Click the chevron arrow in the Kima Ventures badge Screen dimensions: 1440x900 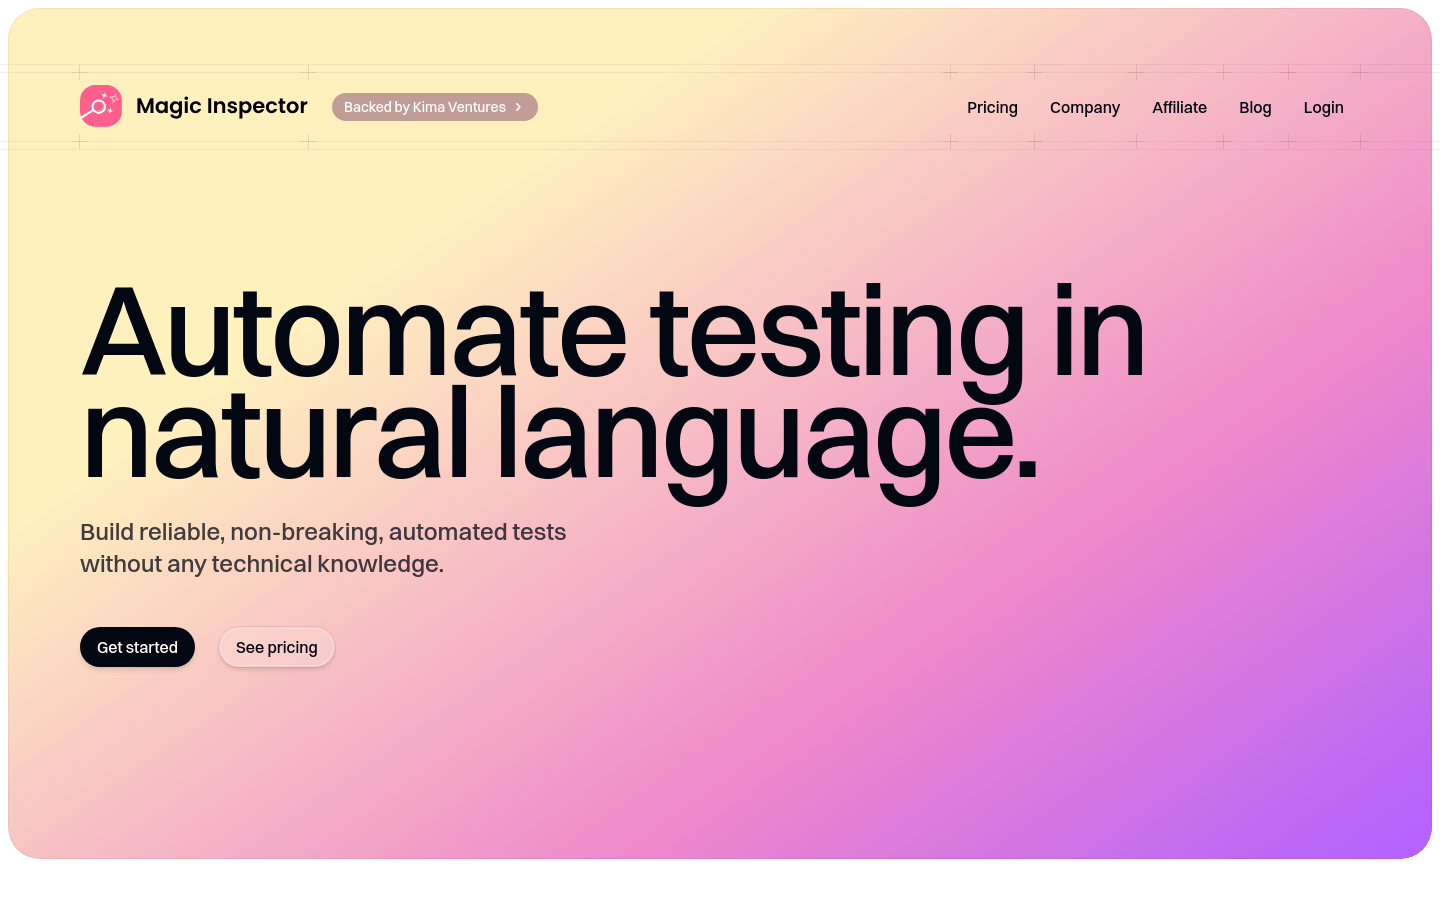coord(518,107)
